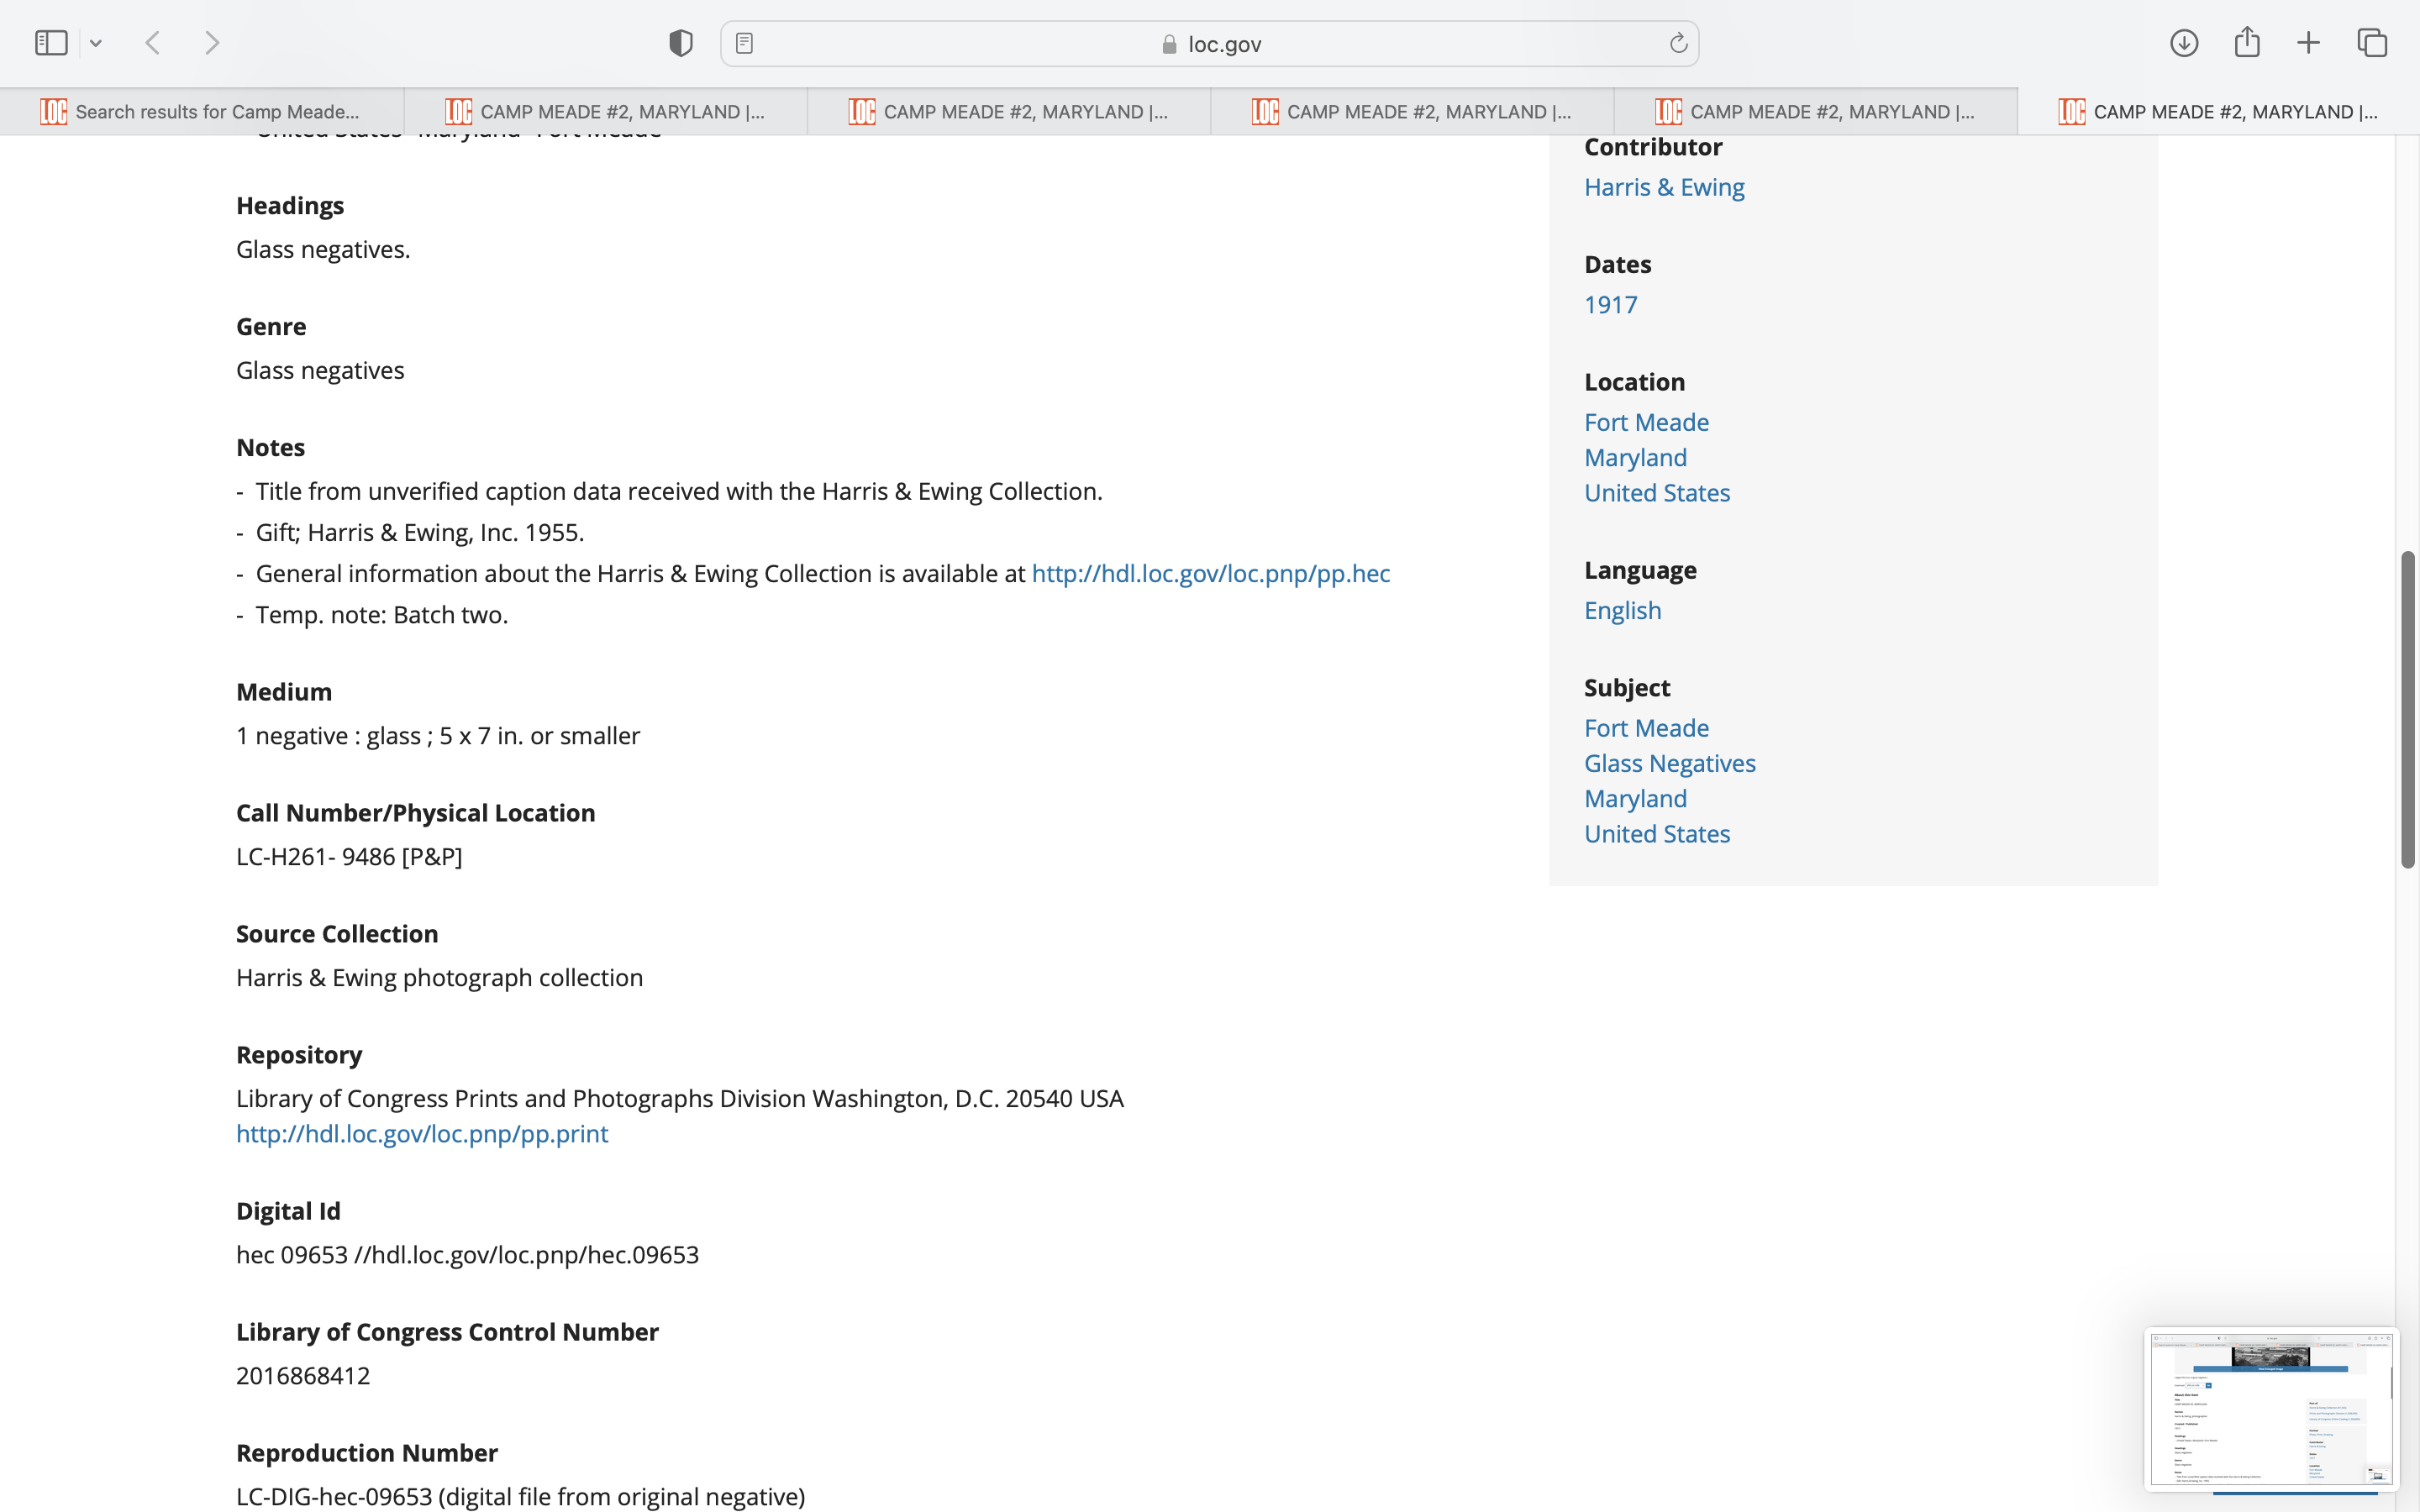Viewport: 2420px width, 1512px height.
Task: Toggle the Safari sidebar icon
Action: tap(51, 43)
